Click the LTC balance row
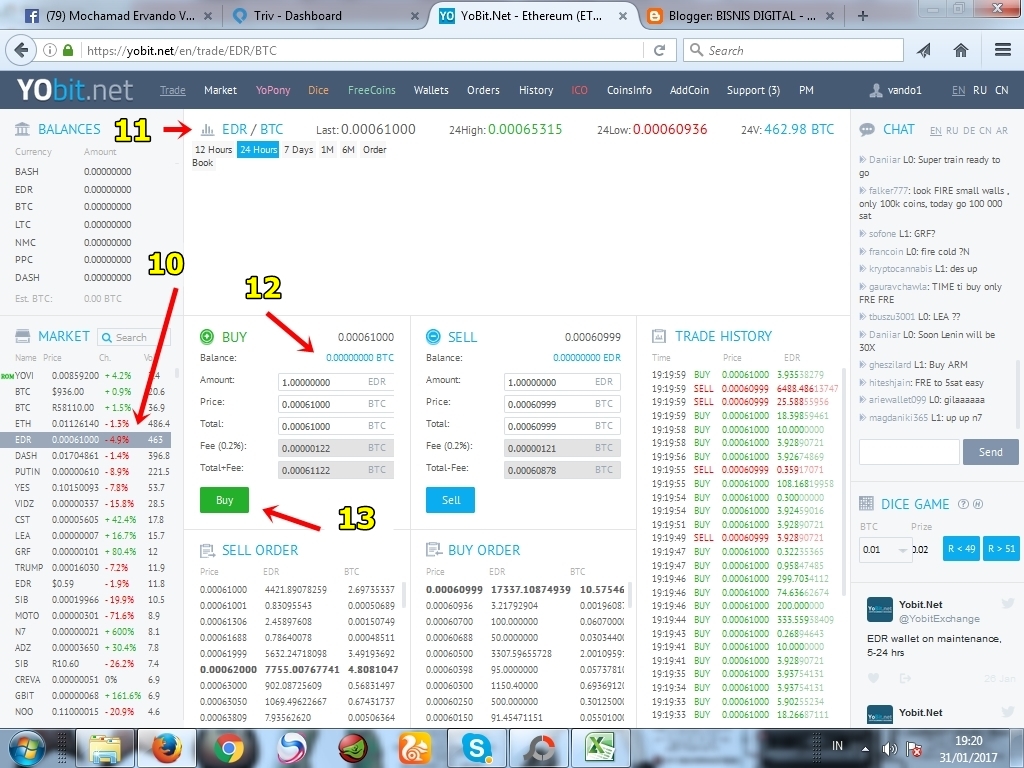Viewport: 1024px width, 768px height. pos(73,225)
